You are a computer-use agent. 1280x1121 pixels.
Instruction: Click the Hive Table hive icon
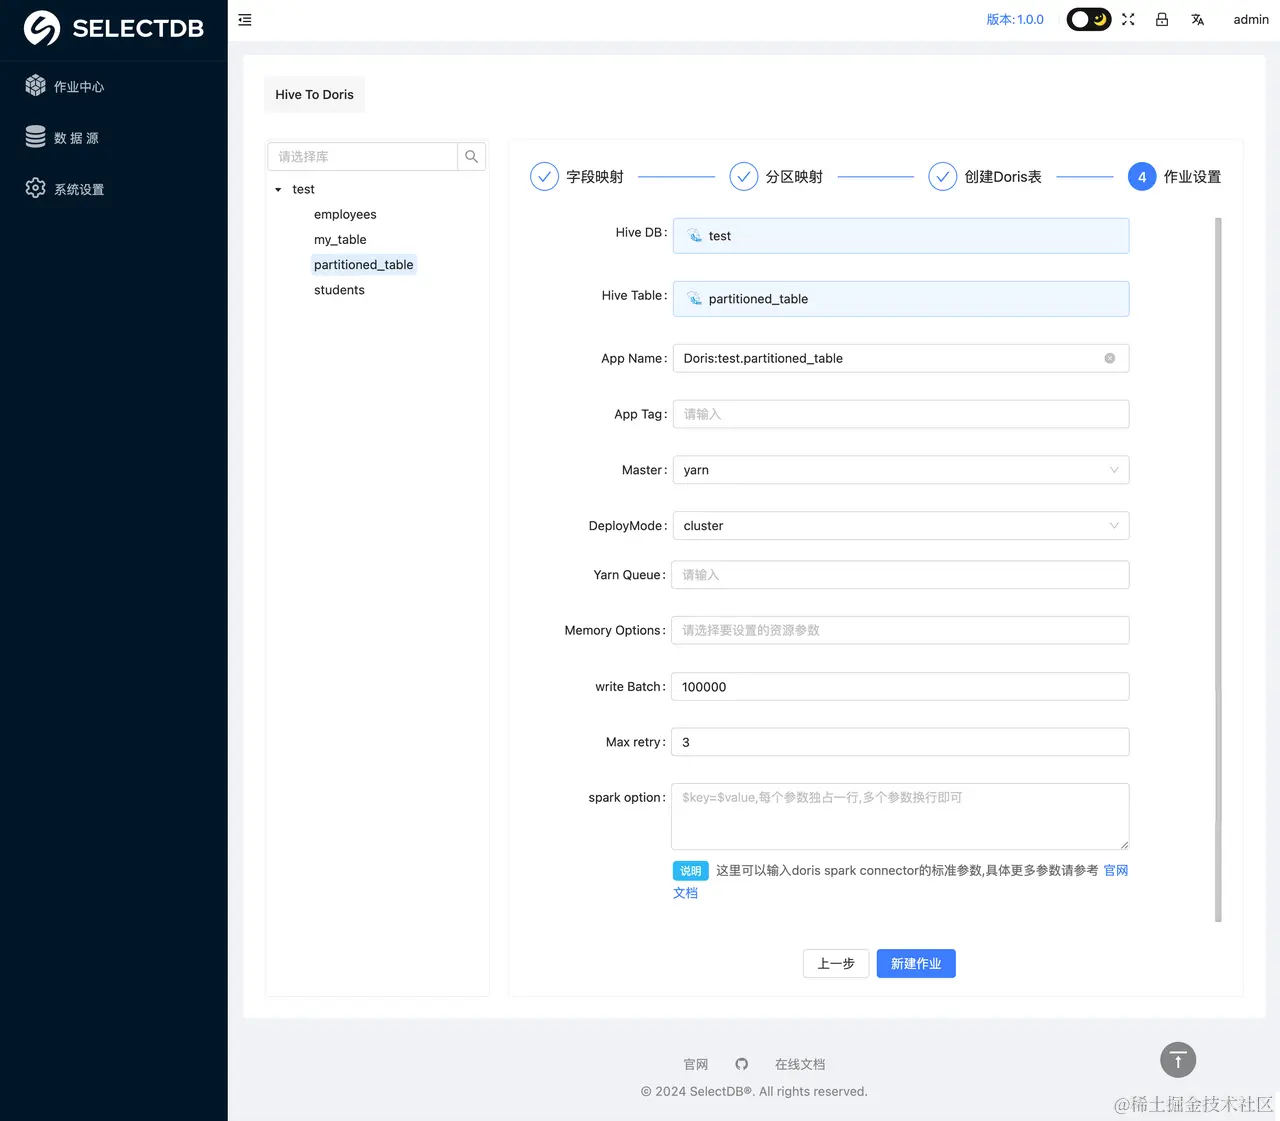point(695,299)
